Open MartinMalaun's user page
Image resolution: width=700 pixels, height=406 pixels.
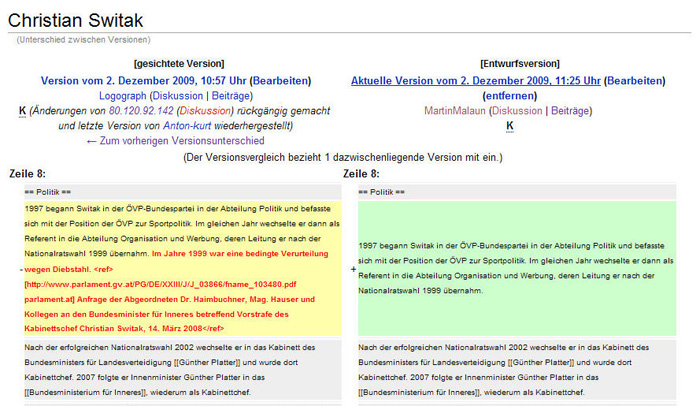[451, 111]
